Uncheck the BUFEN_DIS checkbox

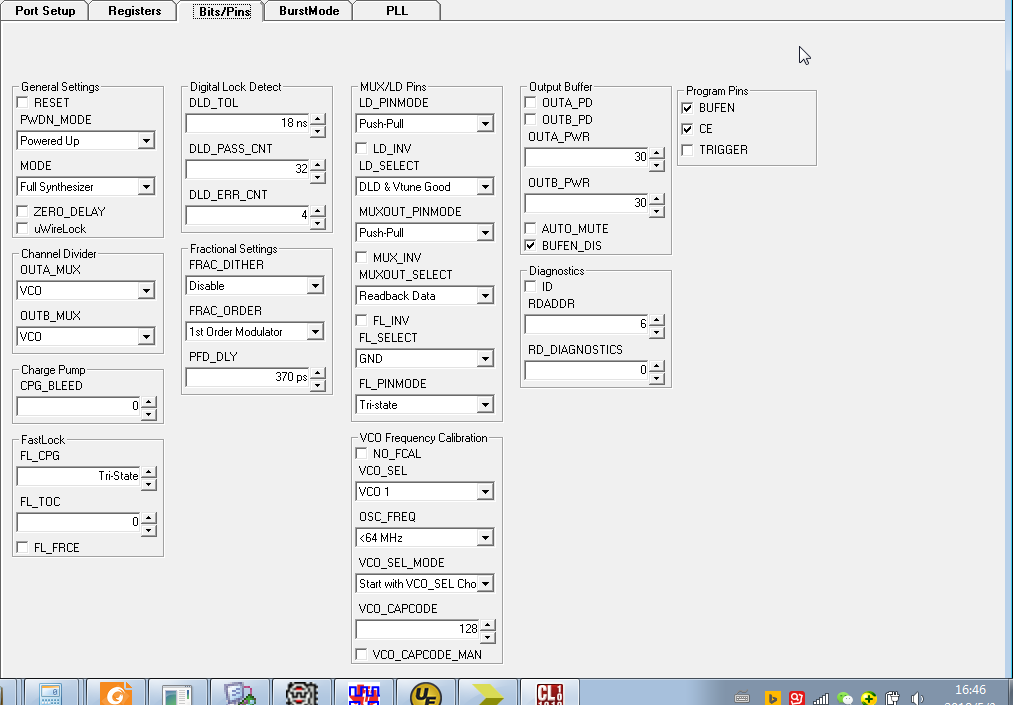tap(530, 246)
